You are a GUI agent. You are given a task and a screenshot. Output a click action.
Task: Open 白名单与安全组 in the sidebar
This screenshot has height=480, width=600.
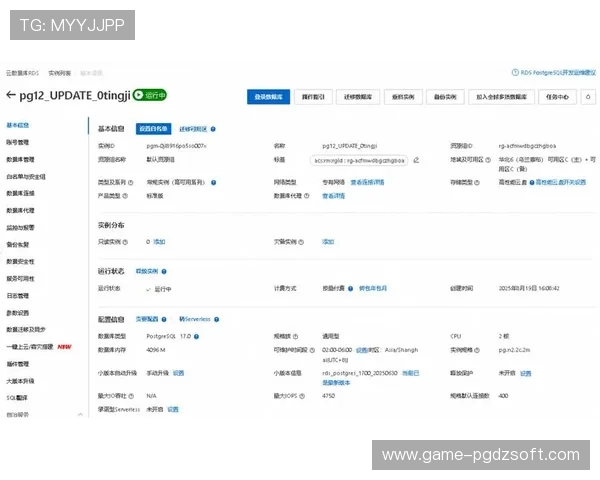[x=26, y=177]
